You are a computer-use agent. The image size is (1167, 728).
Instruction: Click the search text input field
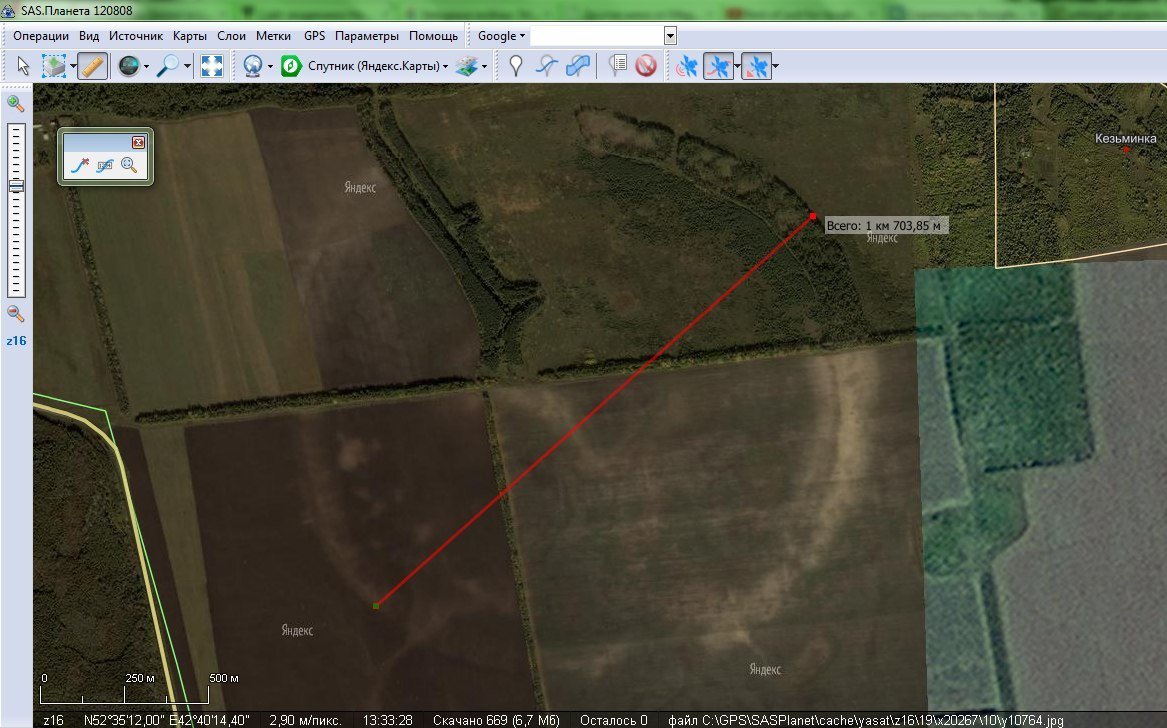coord(597,36)
